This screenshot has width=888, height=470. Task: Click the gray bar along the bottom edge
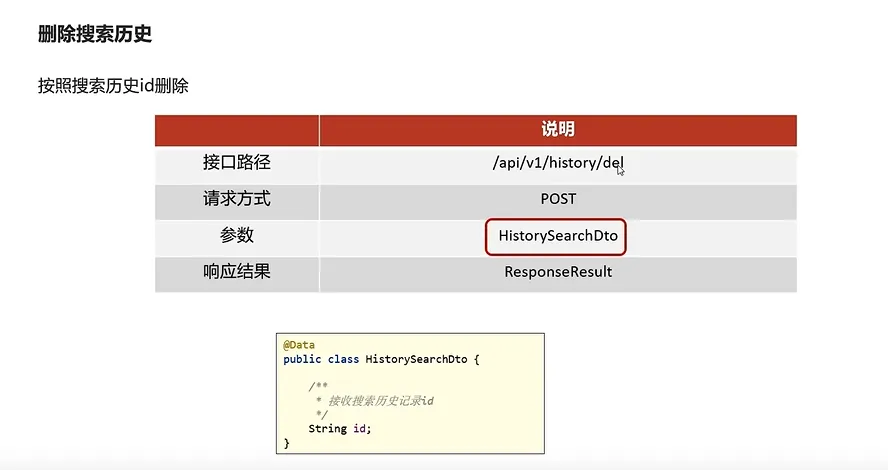(444, 465)
